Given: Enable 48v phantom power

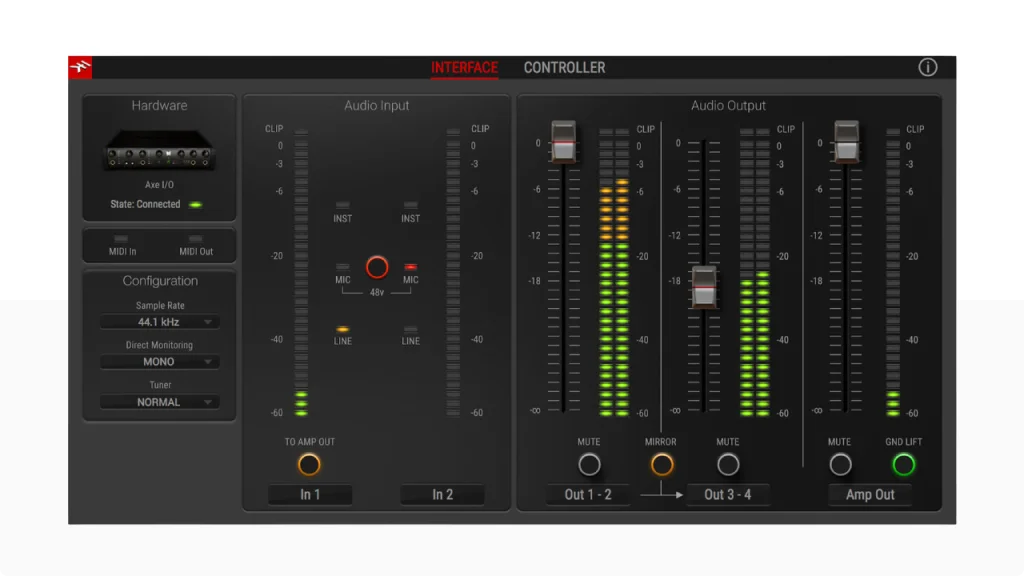Looking at the screenshot, I should click(377, 267).
